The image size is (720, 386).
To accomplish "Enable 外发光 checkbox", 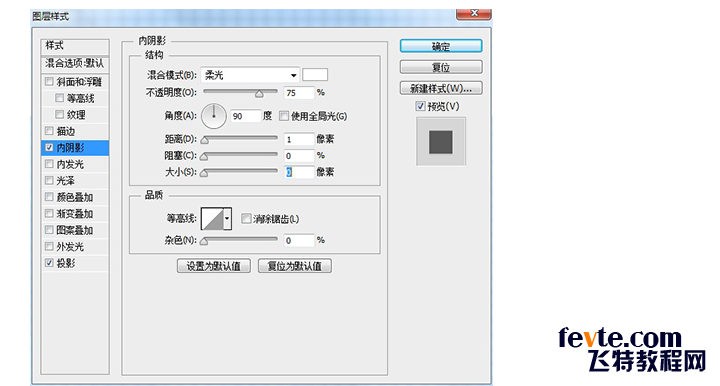I will (49, 246).
